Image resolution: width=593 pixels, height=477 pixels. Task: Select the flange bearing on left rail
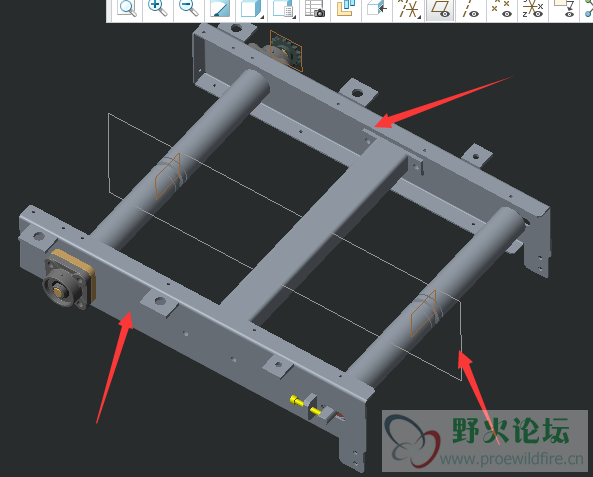pyautogui.click(x=68, y=280)
